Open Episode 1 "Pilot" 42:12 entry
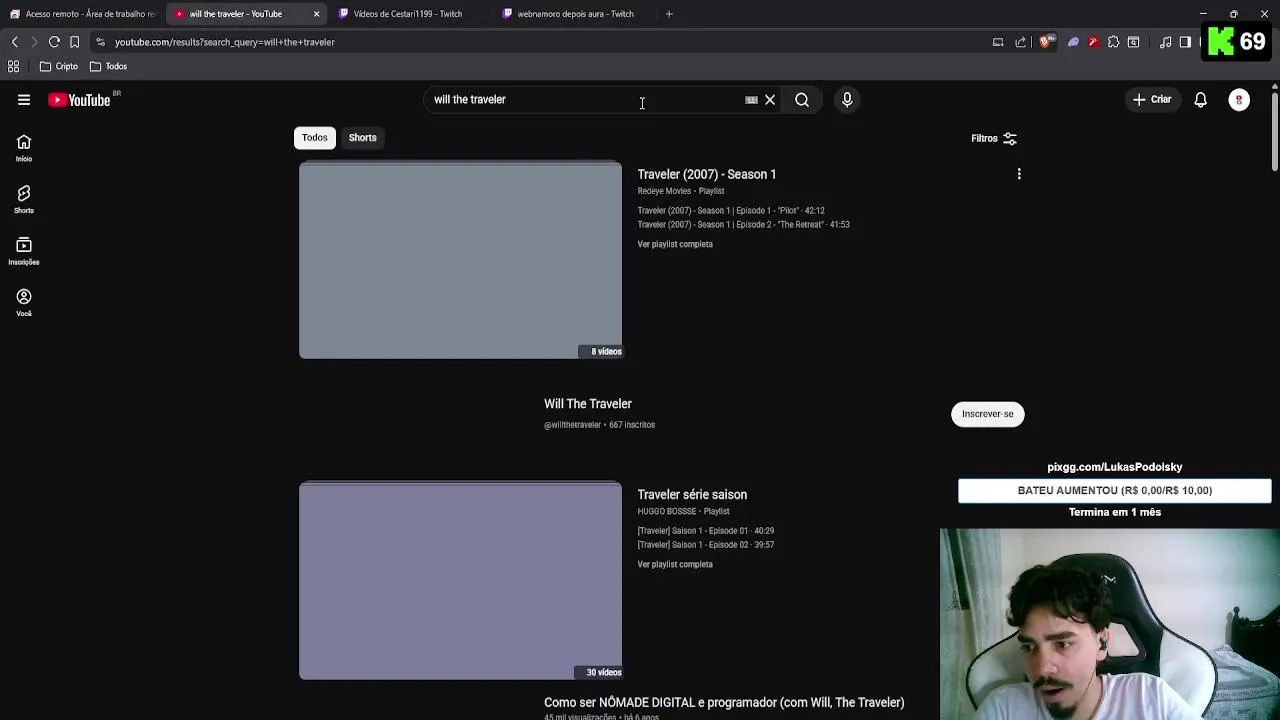The image size is (1280, 720). tap(731, 211)
